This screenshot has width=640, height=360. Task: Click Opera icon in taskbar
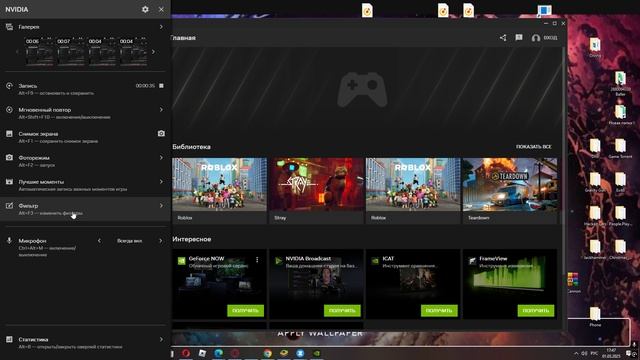[x=186, y=353]
